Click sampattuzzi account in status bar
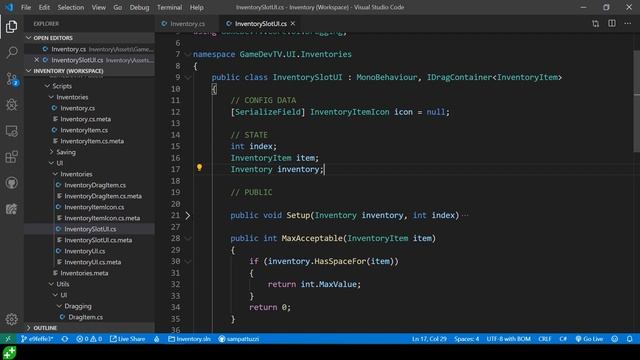Image resolution: width=640 pixels, height=360 pixels. (239, 339)
